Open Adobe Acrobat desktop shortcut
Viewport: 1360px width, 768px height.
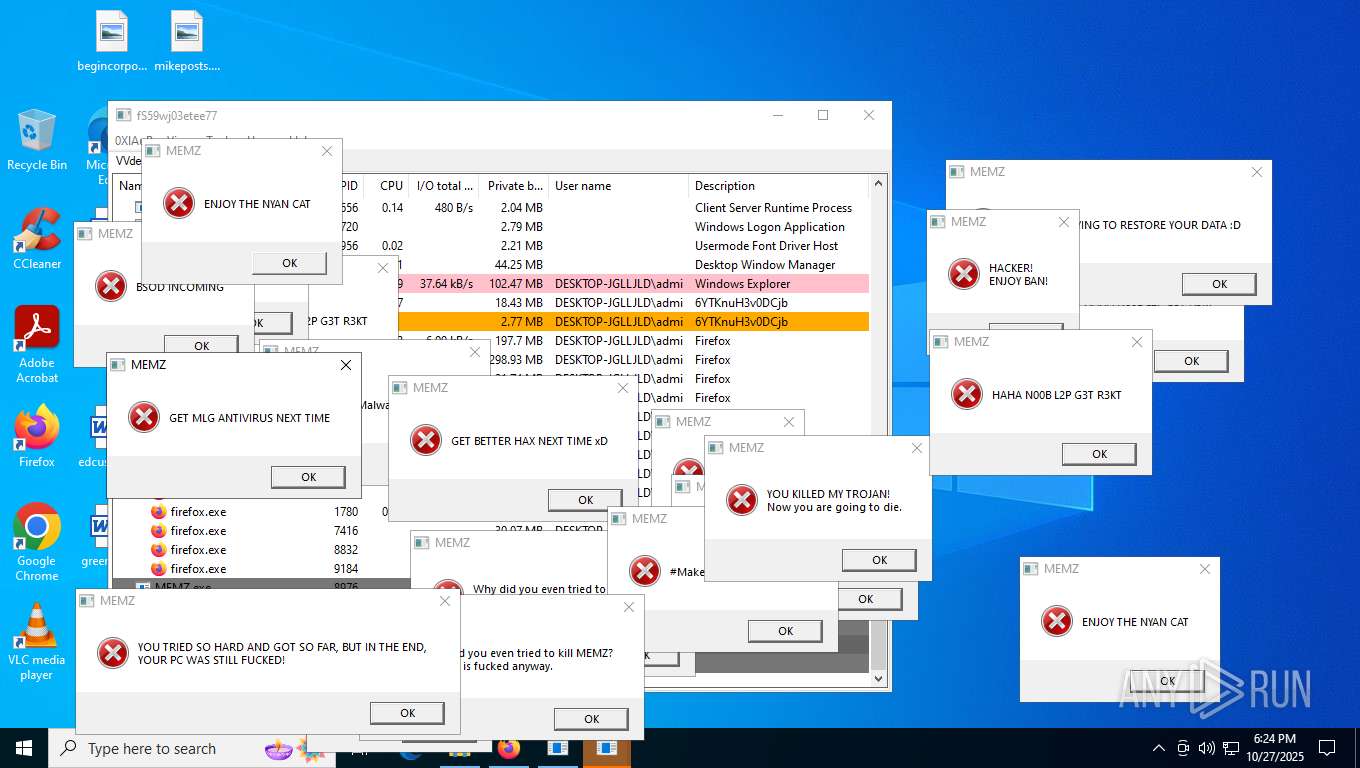click(x=37, y=344)
